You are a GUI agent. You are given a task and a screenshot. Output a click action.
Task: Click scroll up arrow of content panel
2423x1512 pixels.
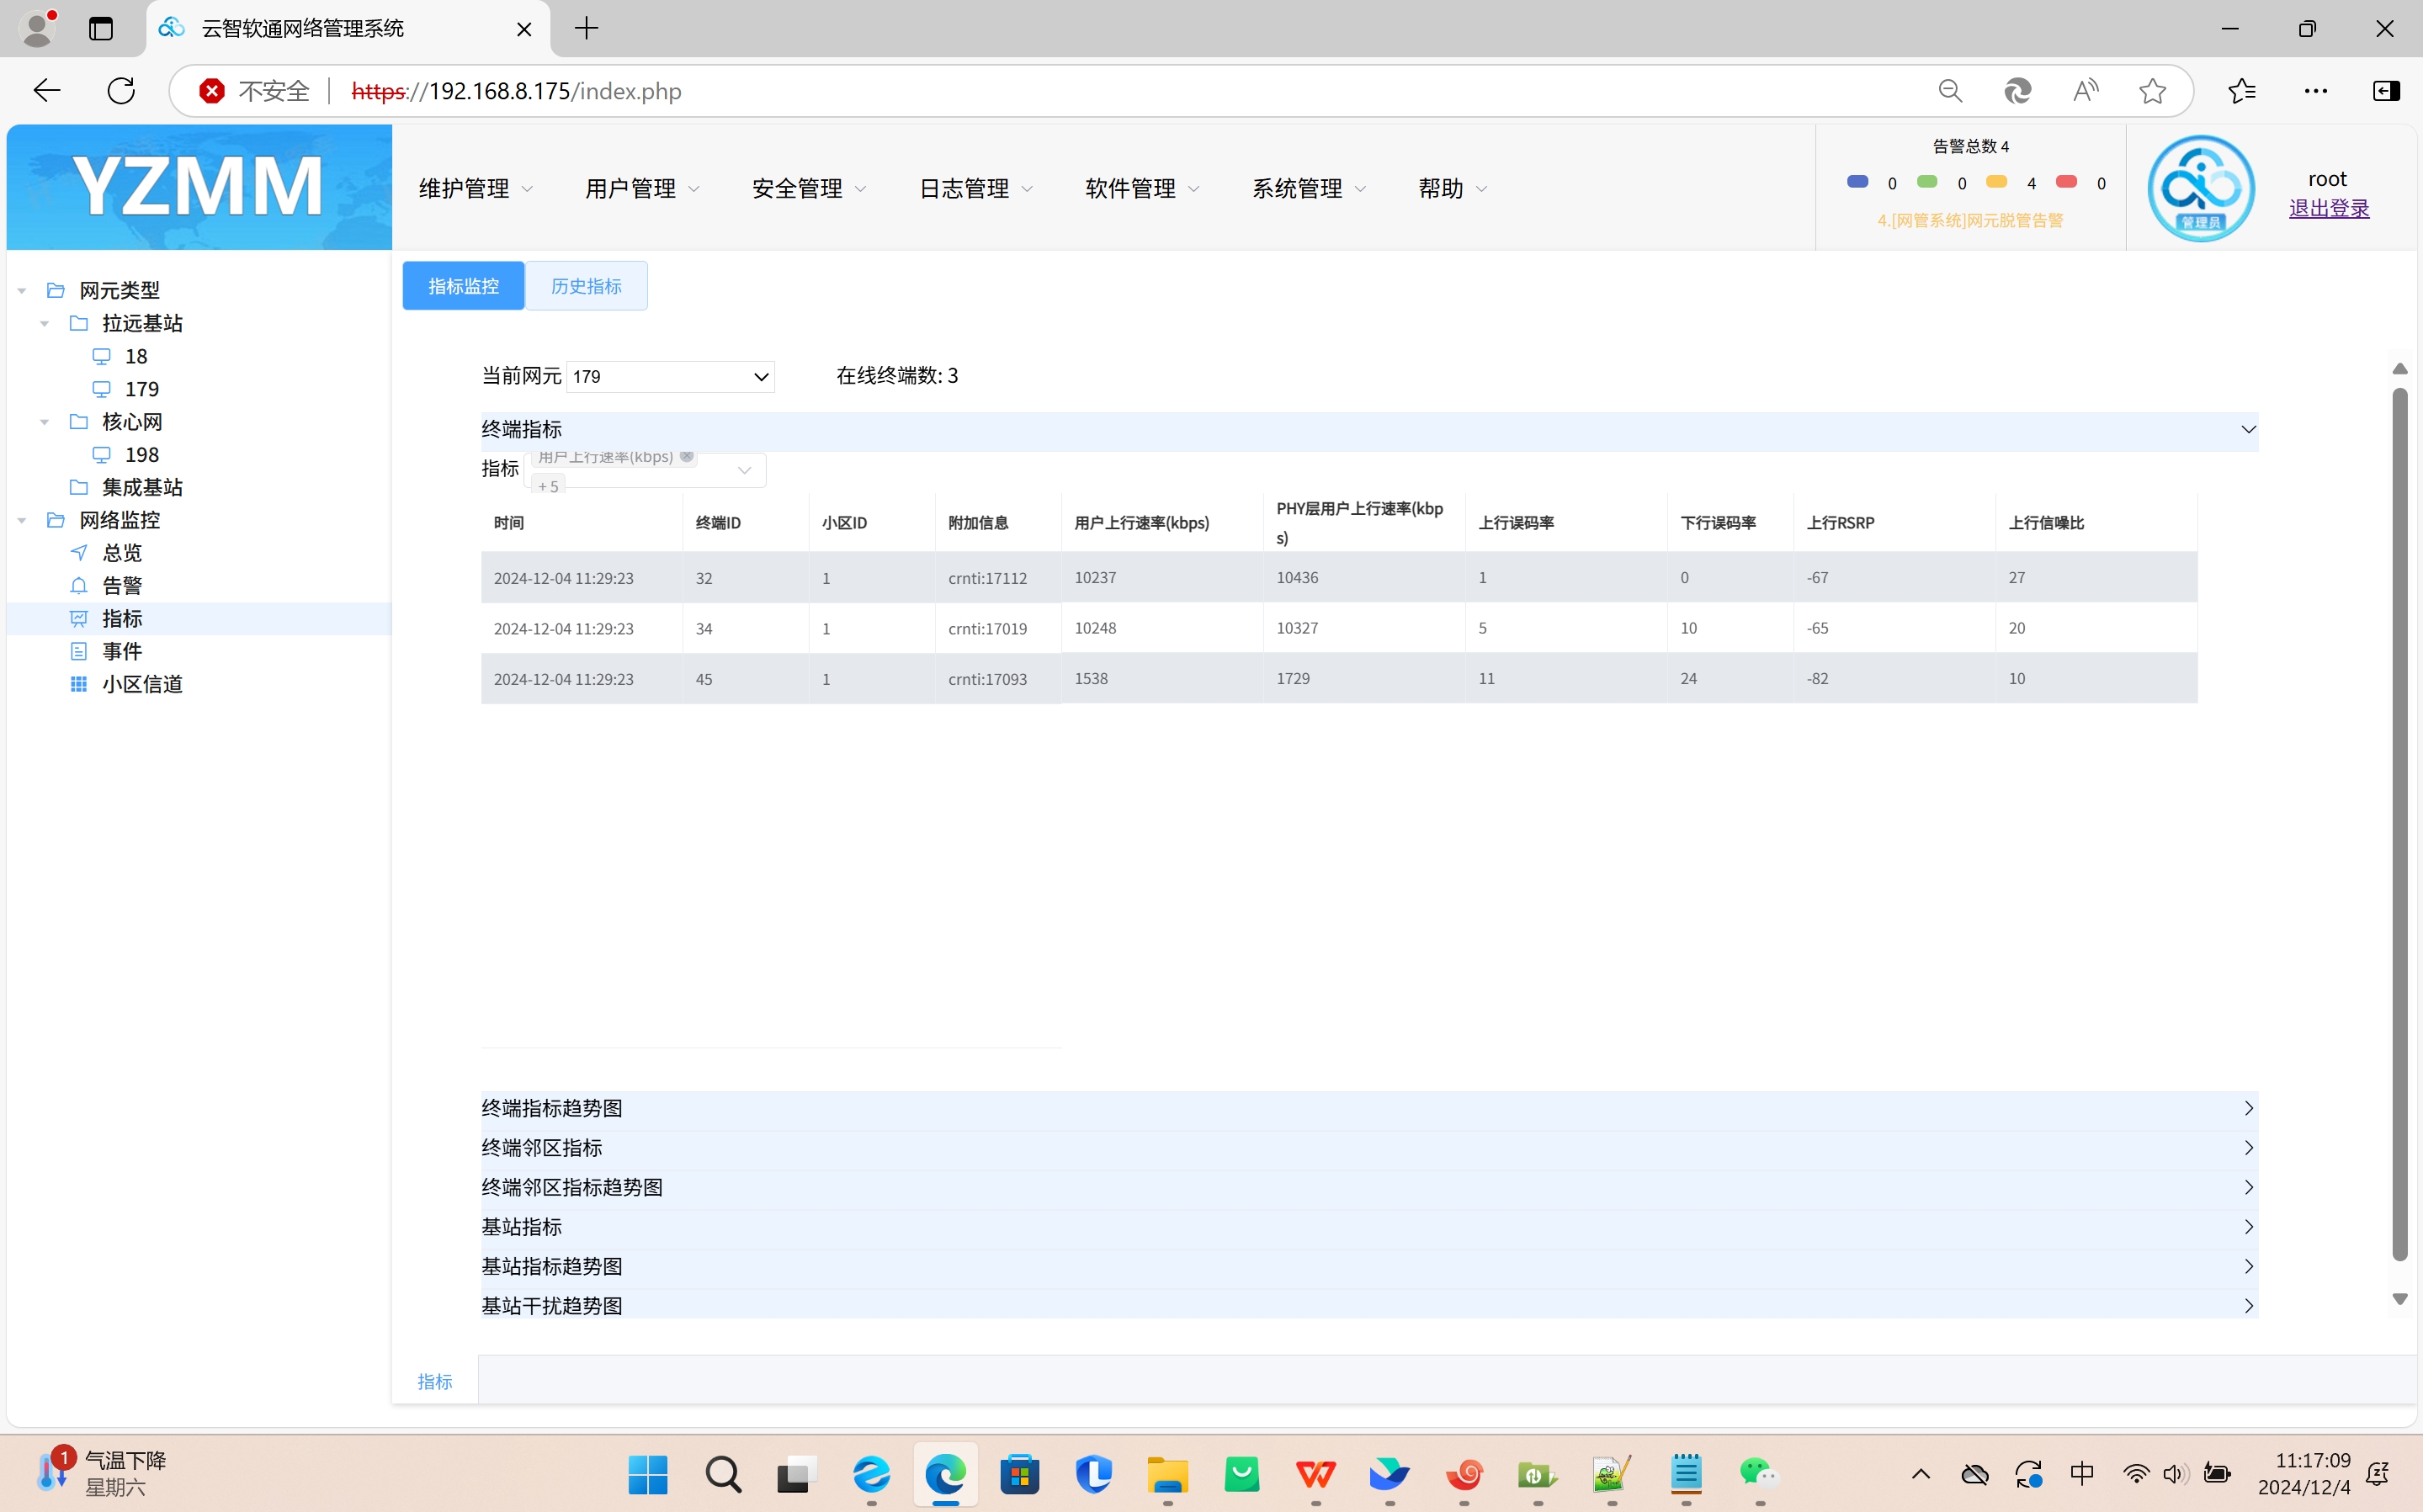coord(2399,369)
